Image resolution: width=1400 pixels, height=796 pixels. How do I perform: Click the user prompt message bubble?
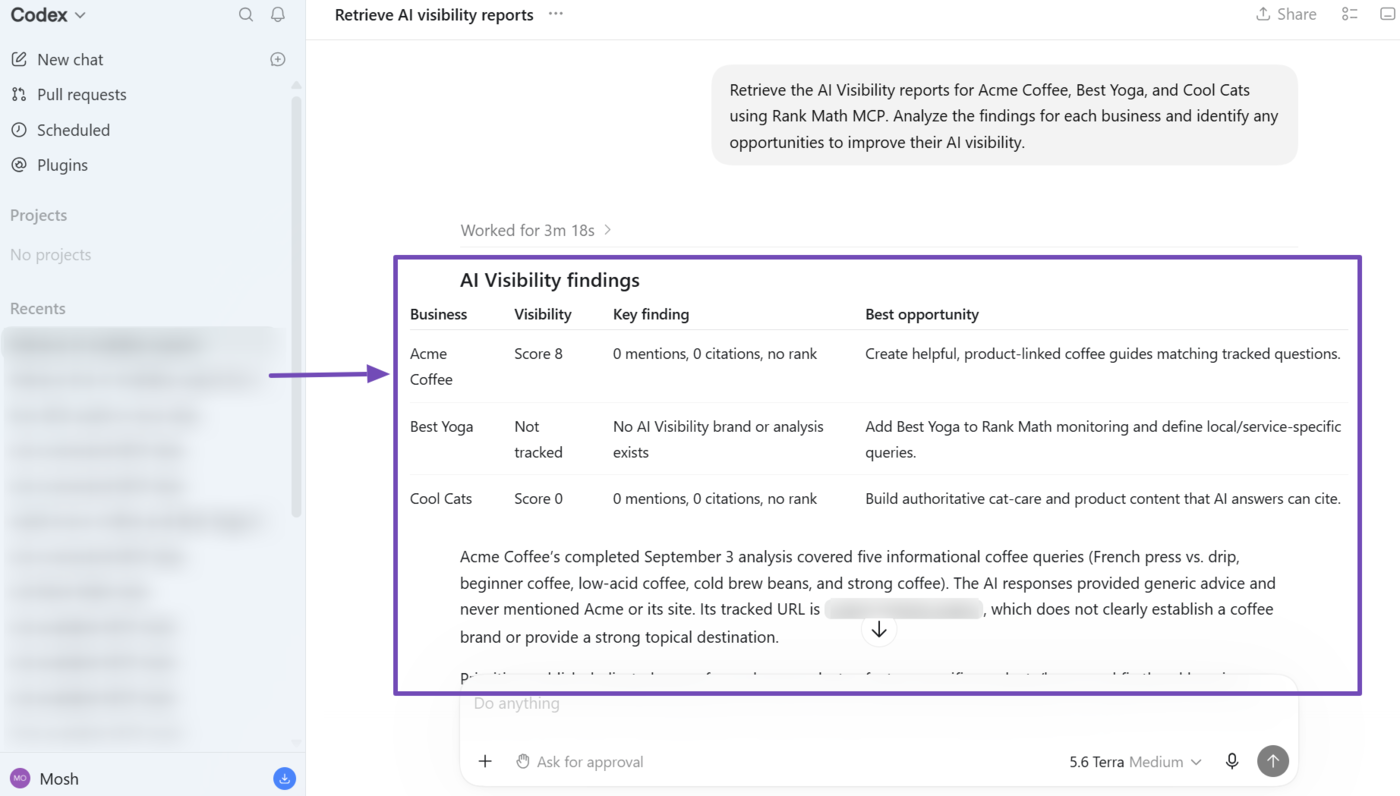point(1004,116)
